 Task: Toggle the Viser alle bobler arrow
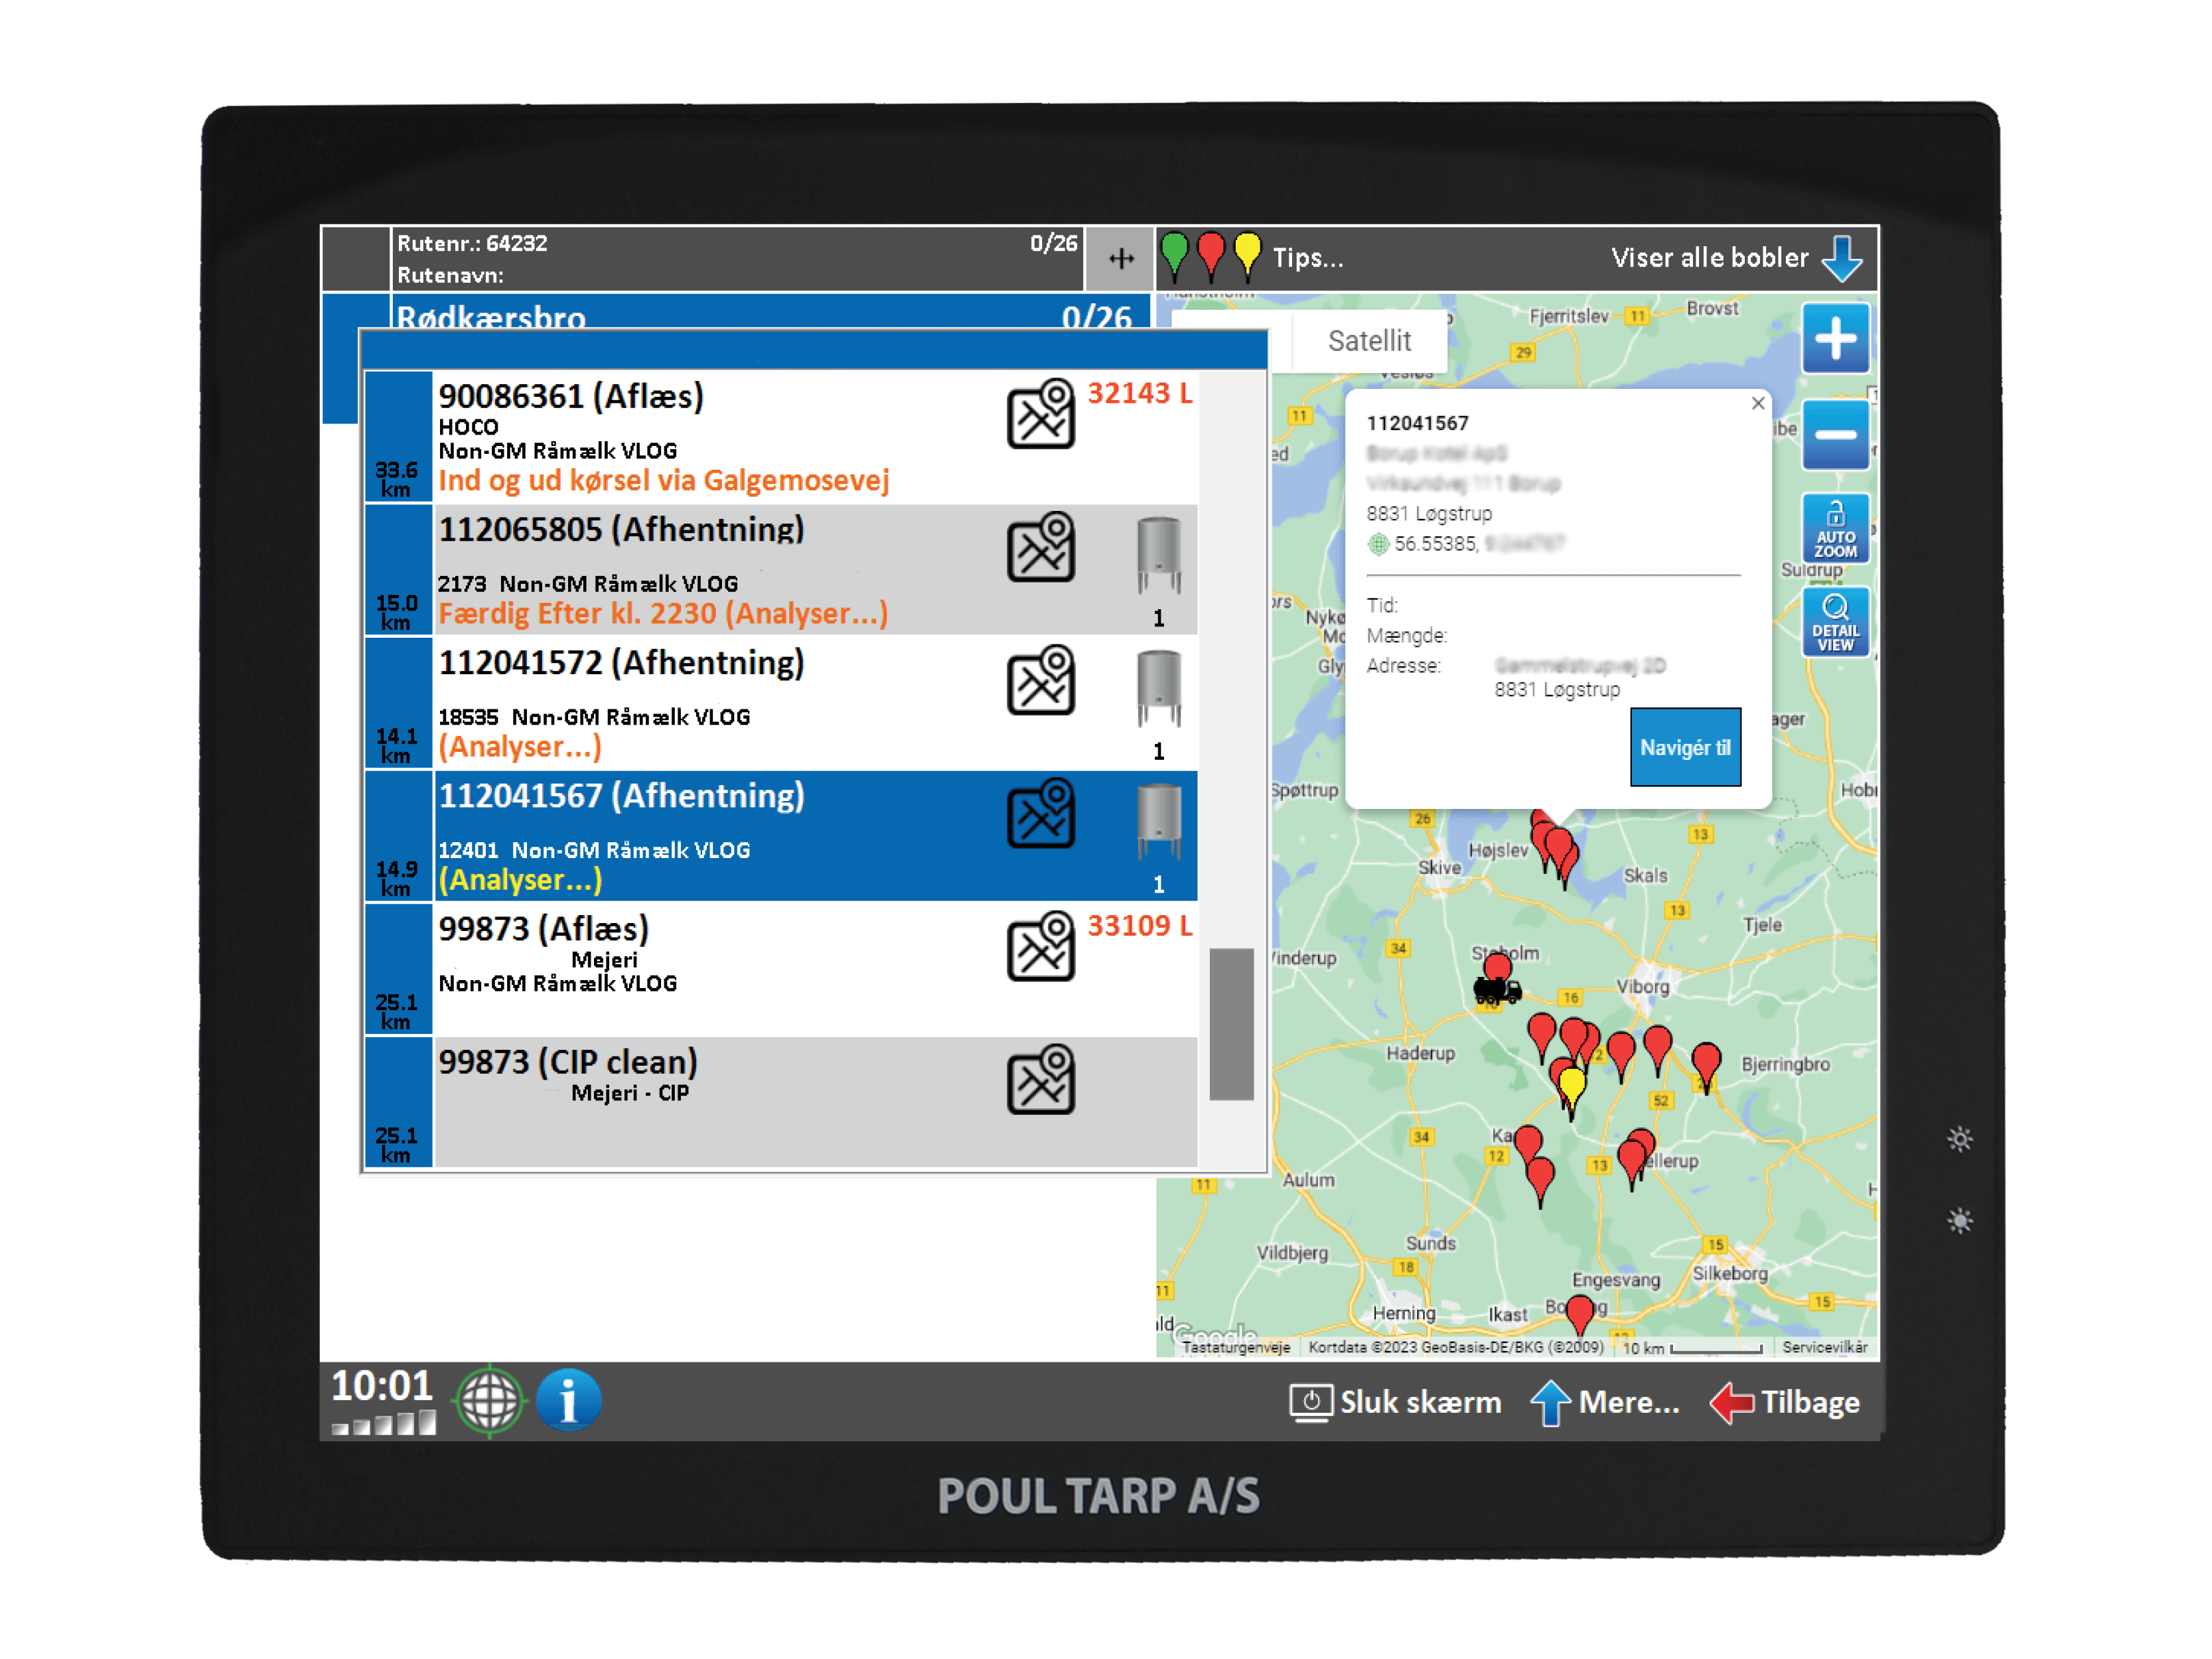click(x=1841, y=258)
